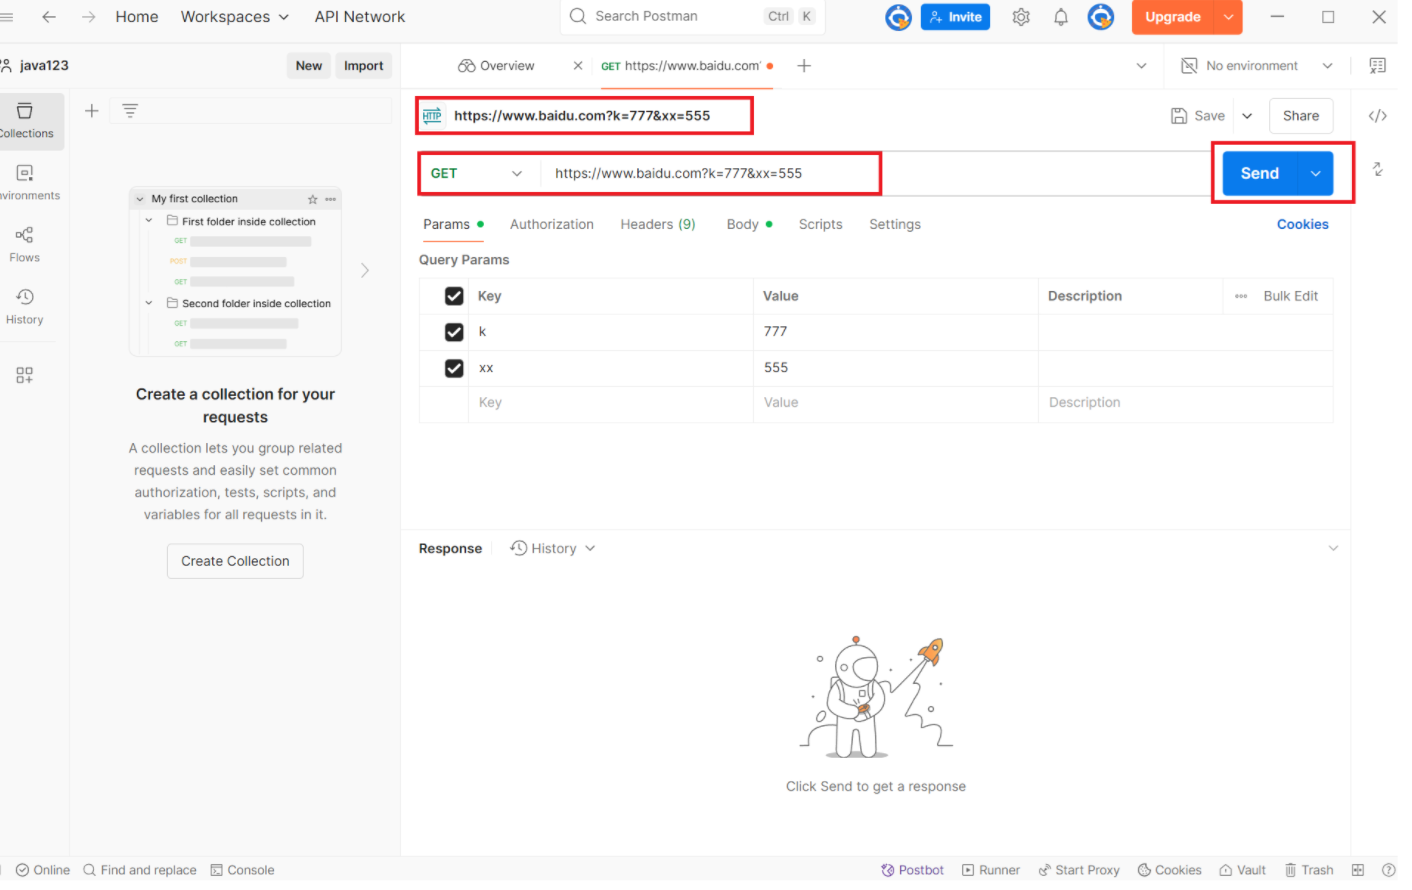
Task: Open the tabs list chevron
Action: click(1141, 66)
